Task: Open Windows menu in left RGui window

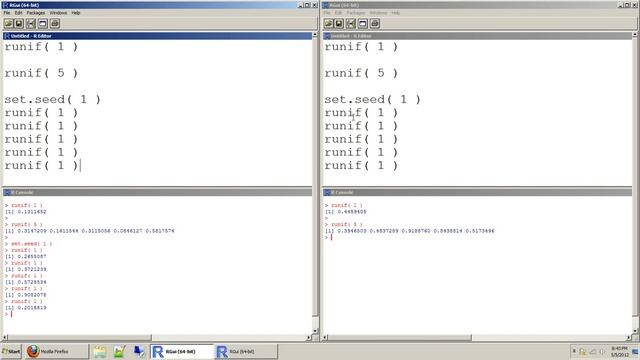Action: [58, 13]
